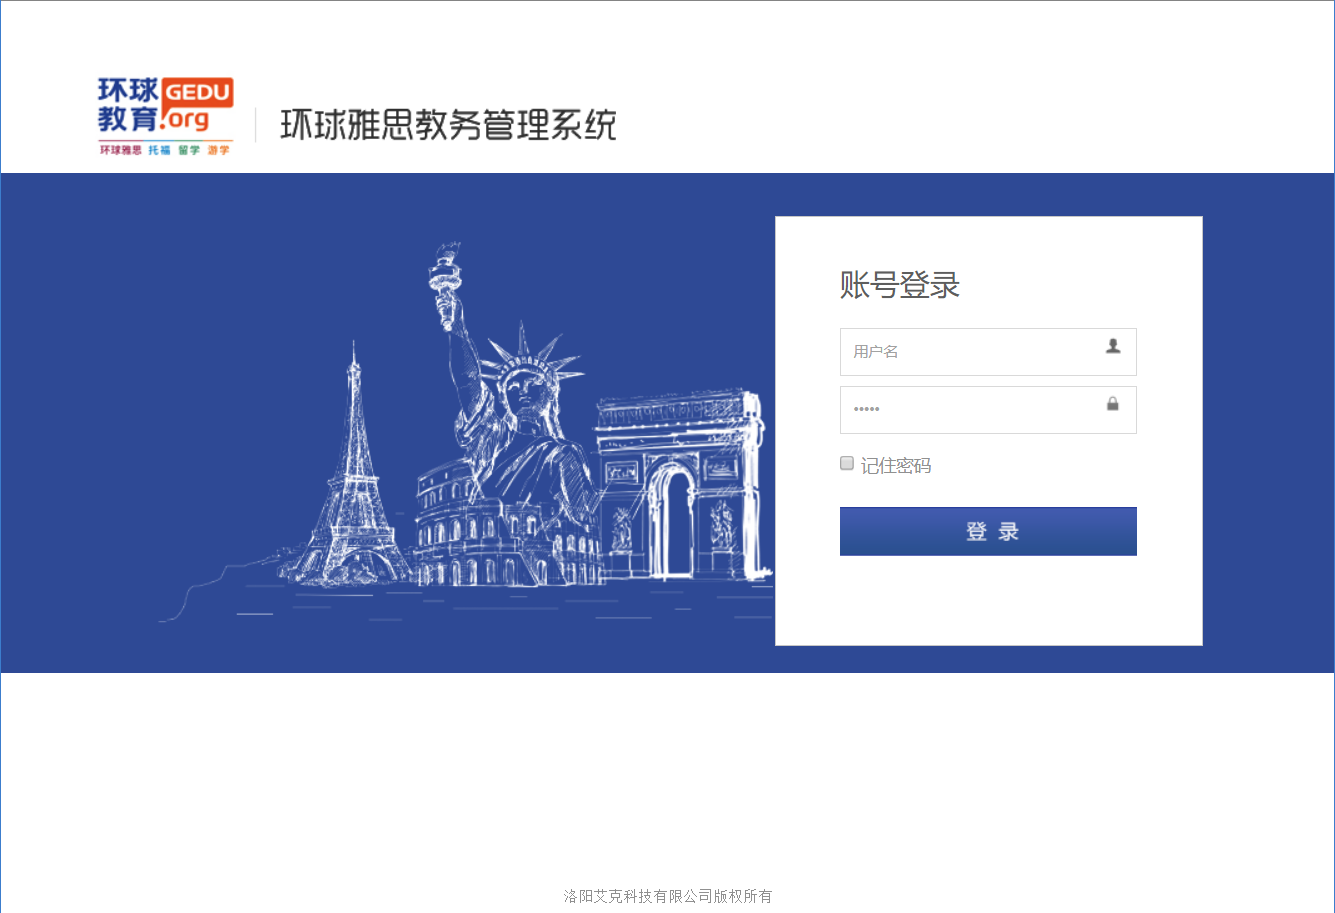Enable the 记住密码 checkbox

[x=847, y=463]
